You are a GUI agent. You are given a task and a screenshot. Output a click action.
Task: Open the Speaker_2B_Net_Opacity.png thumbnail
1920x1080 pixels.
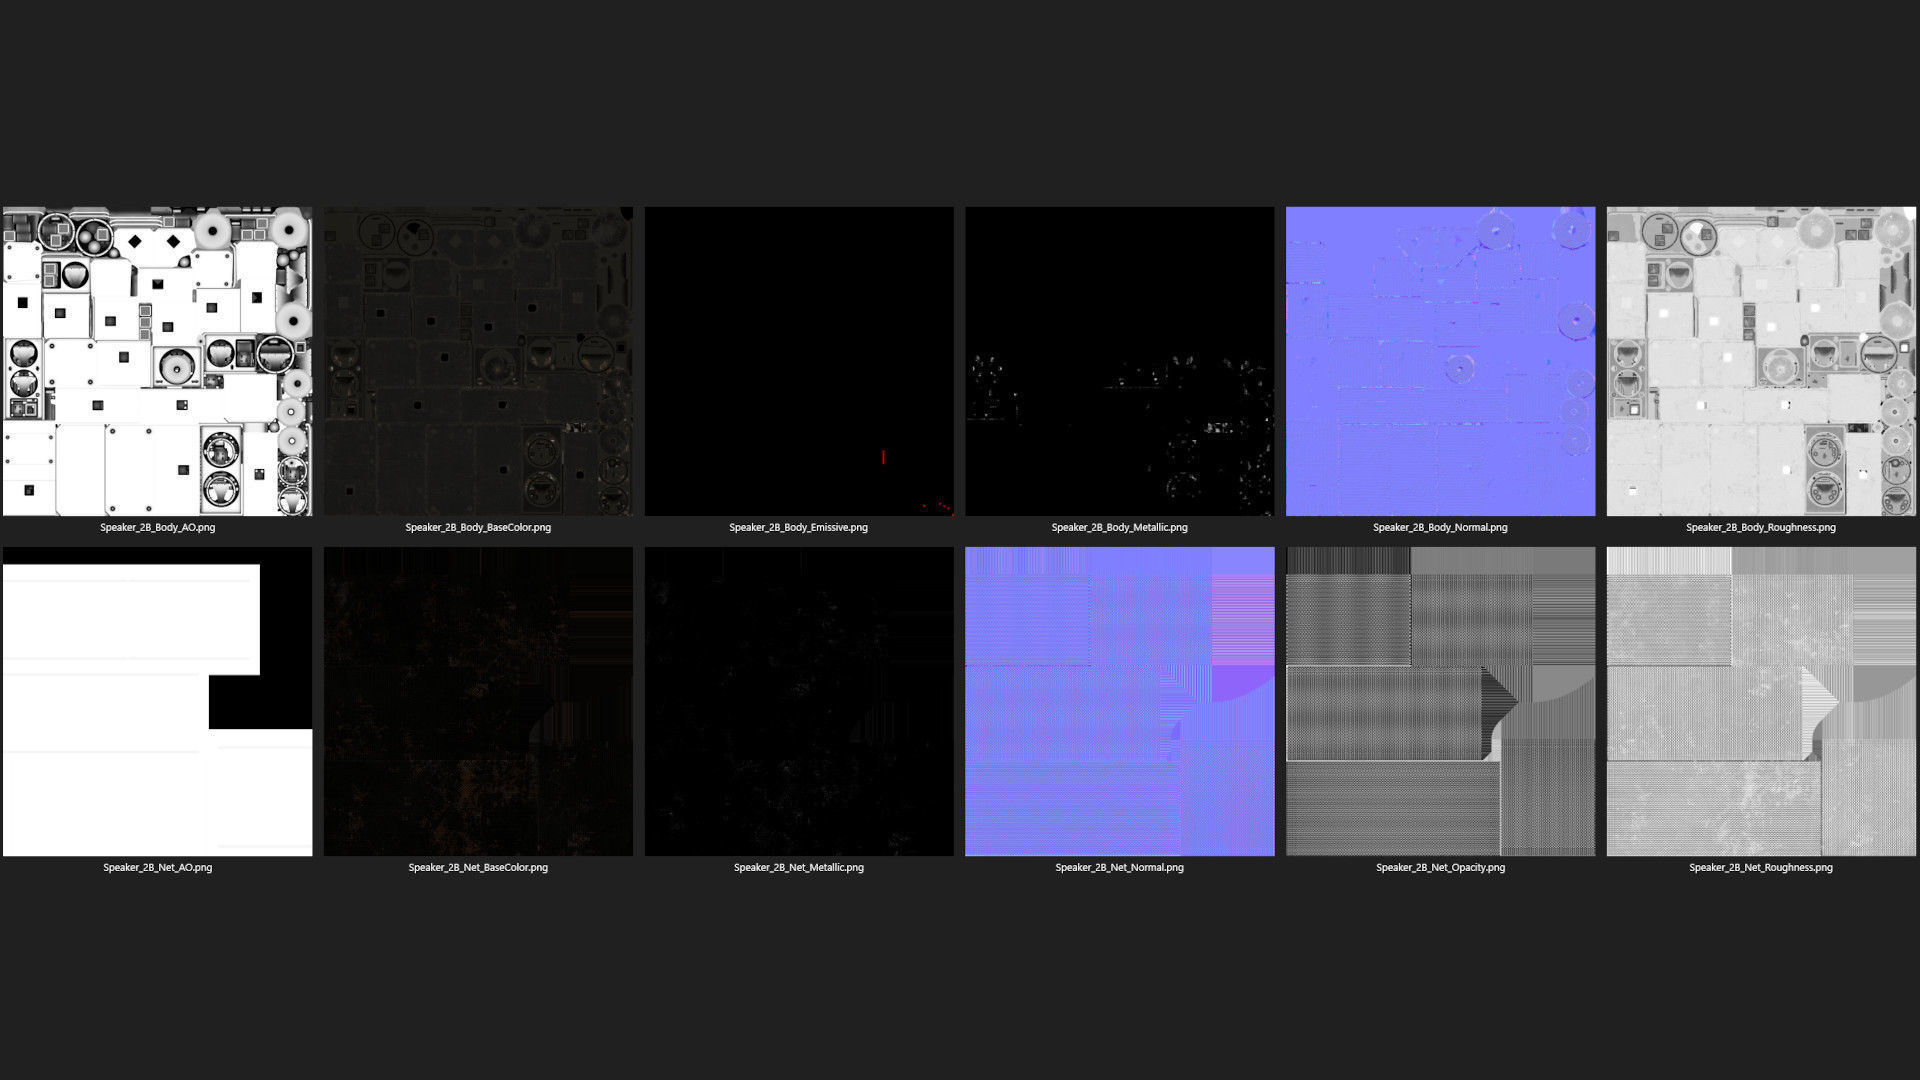click(x=1440, y=701)
